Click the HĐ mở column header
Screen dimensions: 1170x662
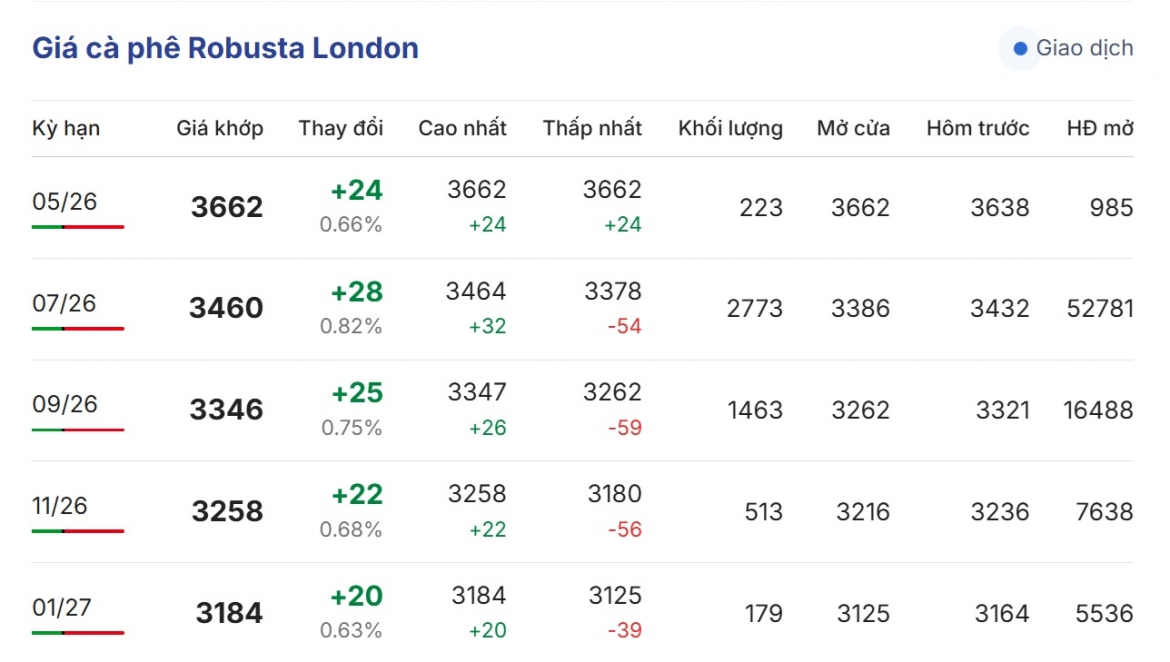pos(1100,128)
